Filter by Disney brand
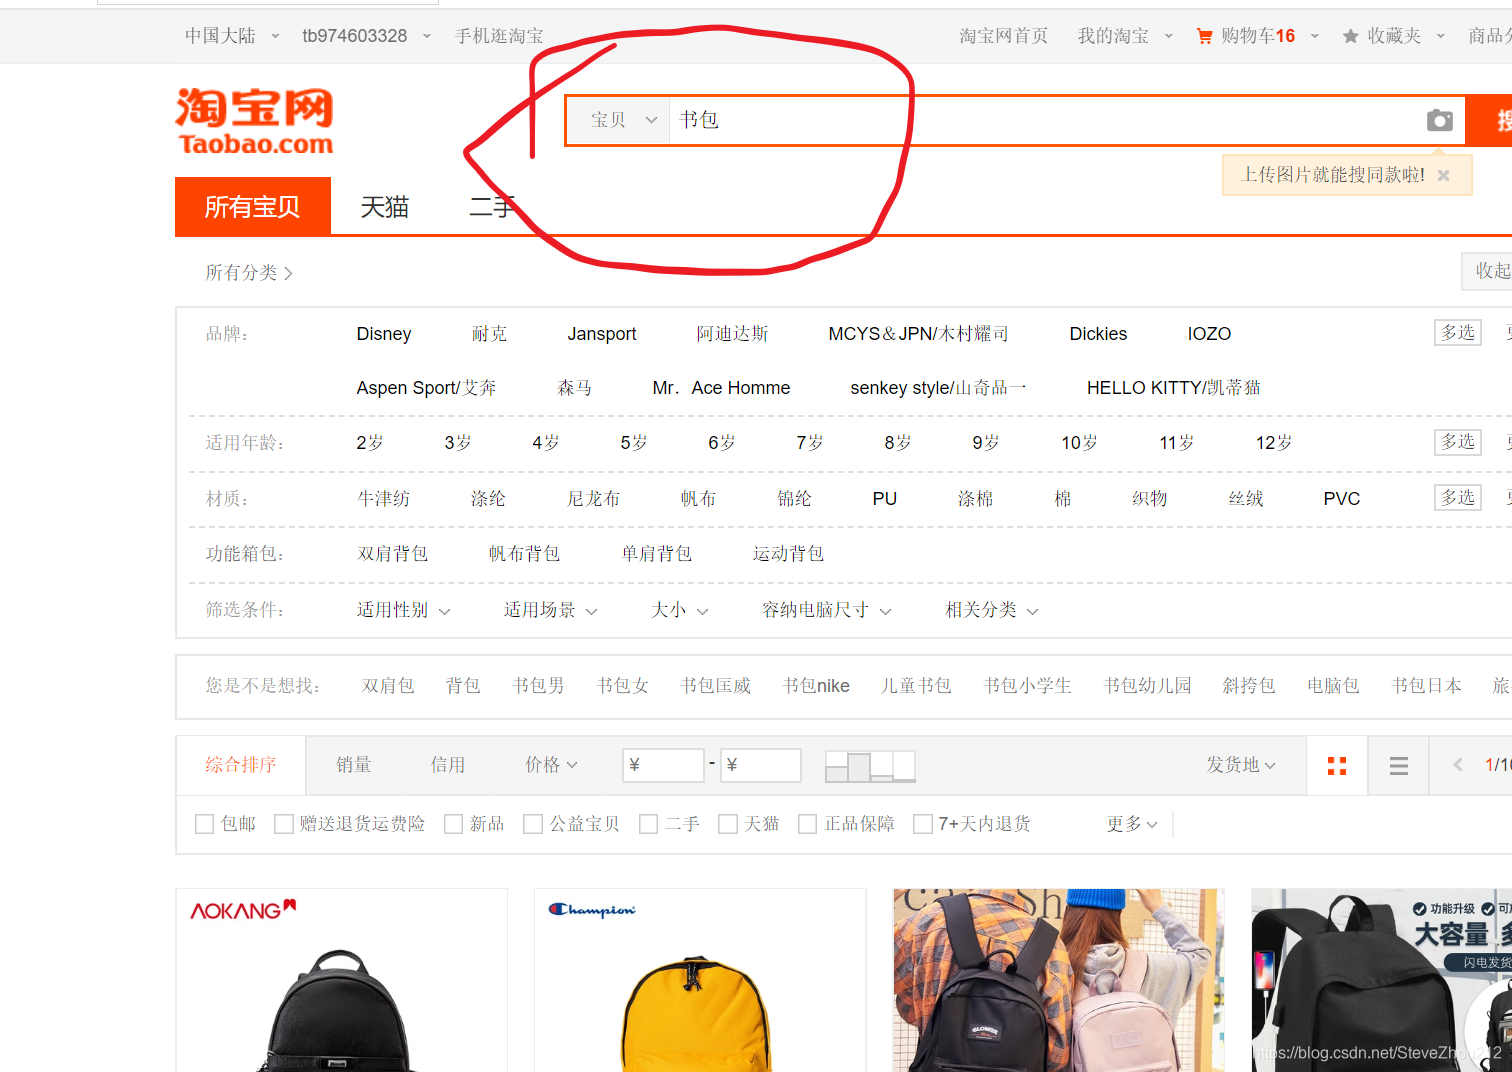Screen dimensions: 1512x1072 coord(384,334)
